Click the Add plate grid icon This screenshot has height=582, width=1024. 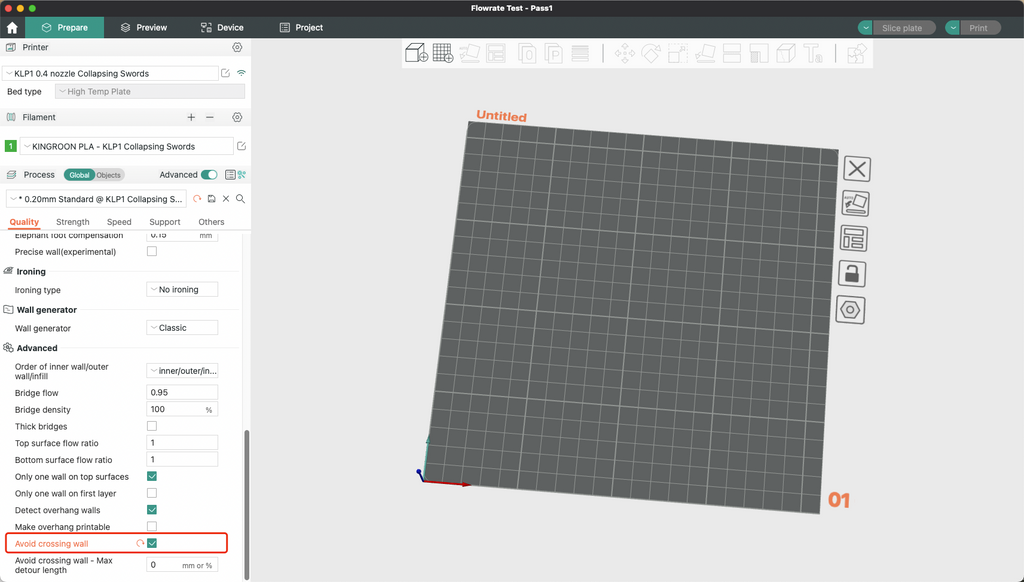pos(443,53)
